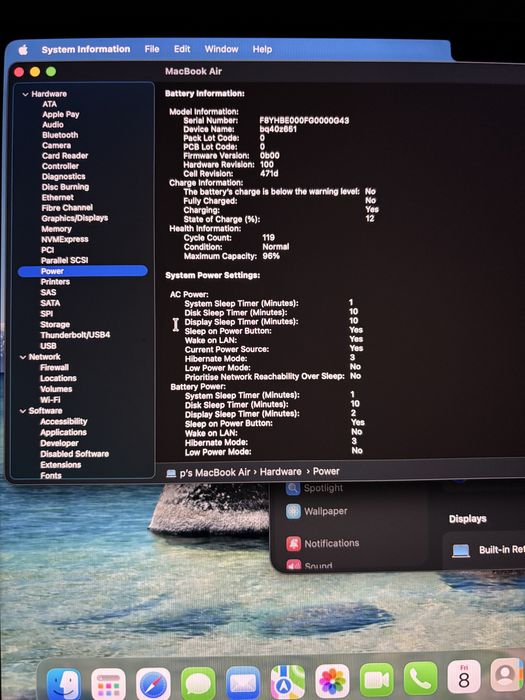Select Disabled Software in the sidebar
Viewport: 525px width, 700px height.
(x=75, y=454)
